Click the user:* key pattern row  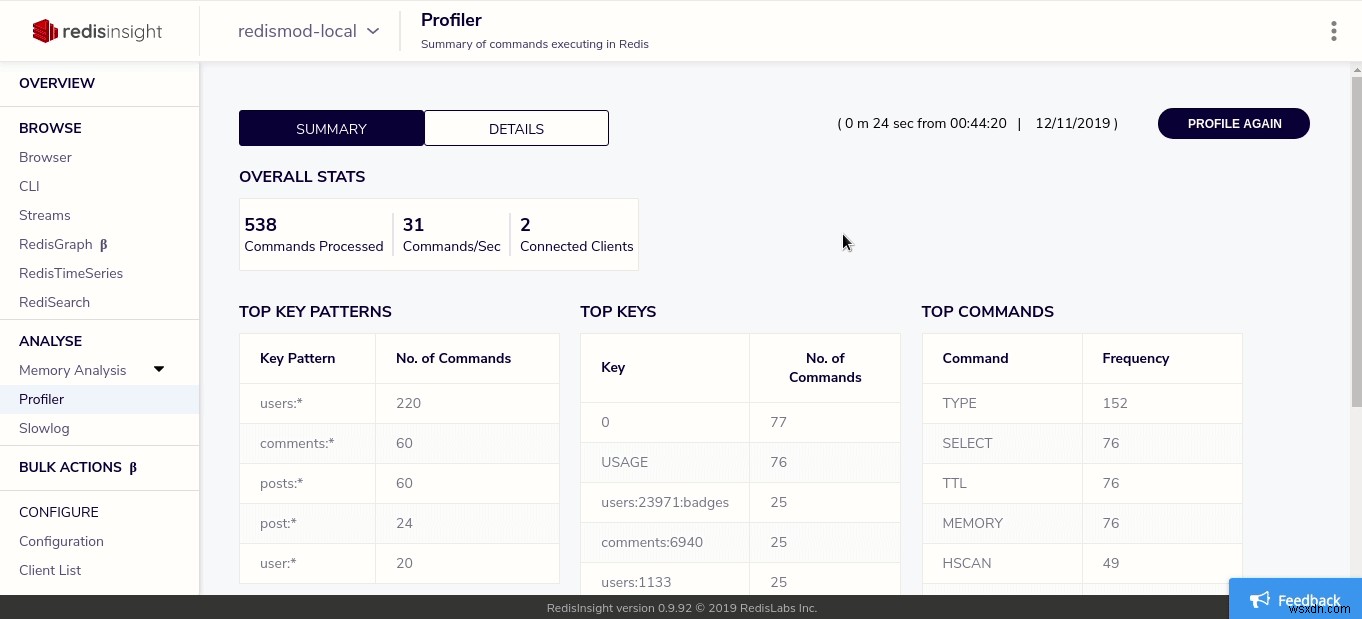[x=399, y=563]
